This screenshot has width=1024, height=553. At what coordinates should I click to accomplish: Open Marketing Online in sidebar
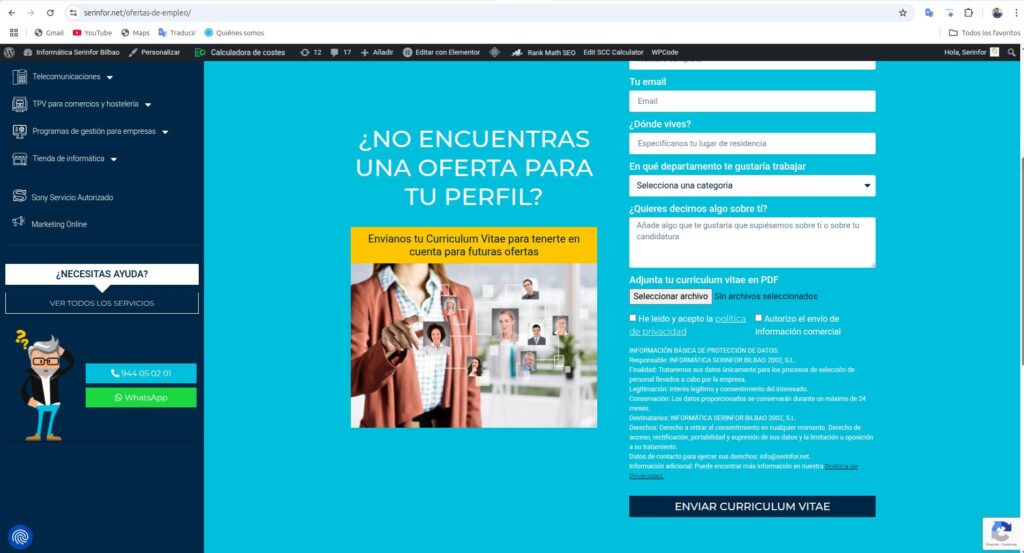(59, 224)
